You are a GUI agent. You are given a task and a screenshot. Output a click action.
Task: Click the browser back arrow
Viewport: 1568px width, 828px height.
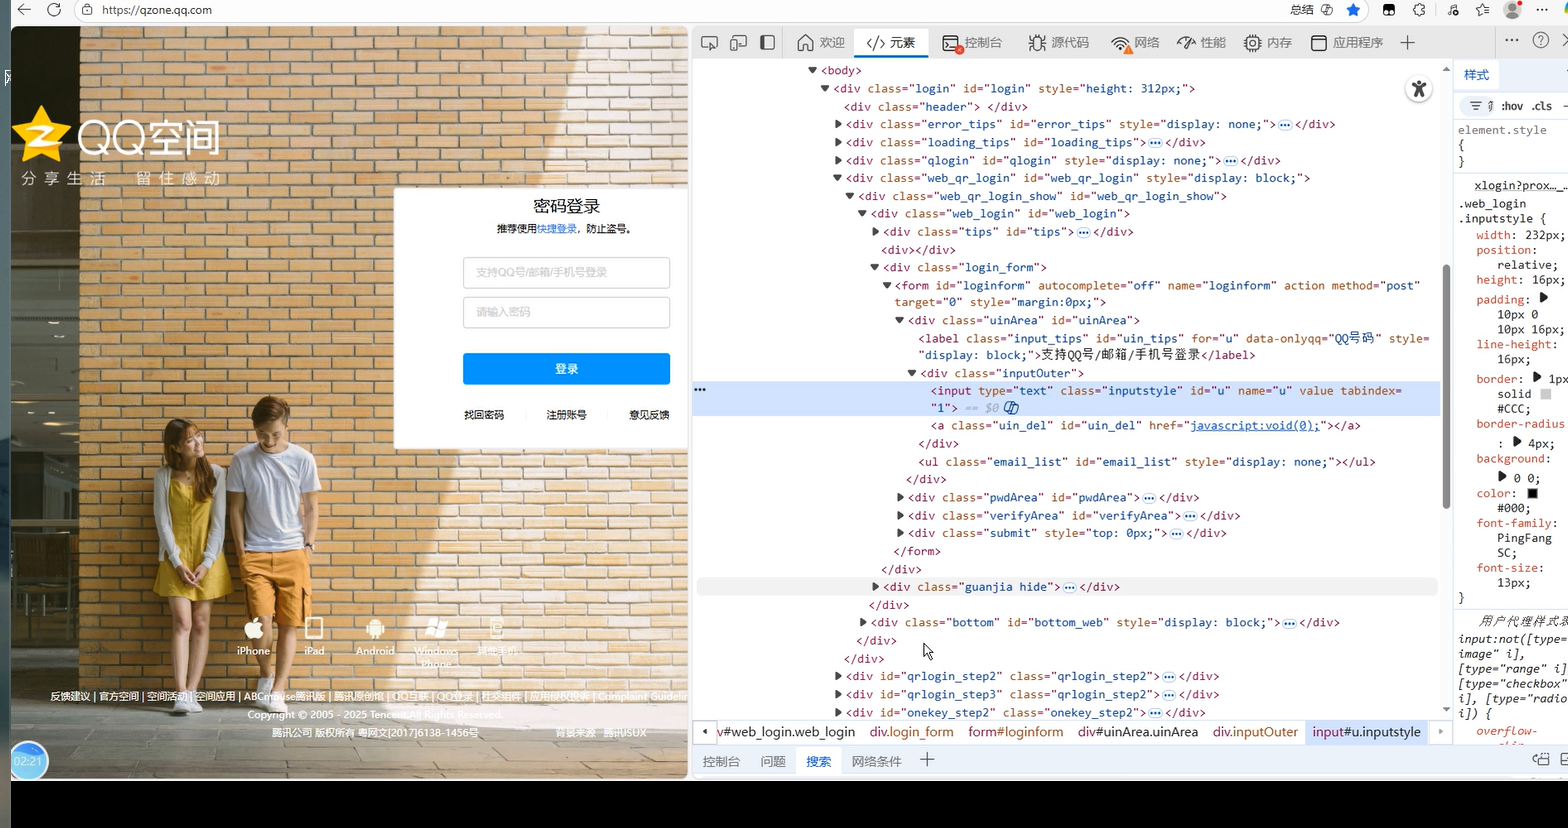[24, 10]
